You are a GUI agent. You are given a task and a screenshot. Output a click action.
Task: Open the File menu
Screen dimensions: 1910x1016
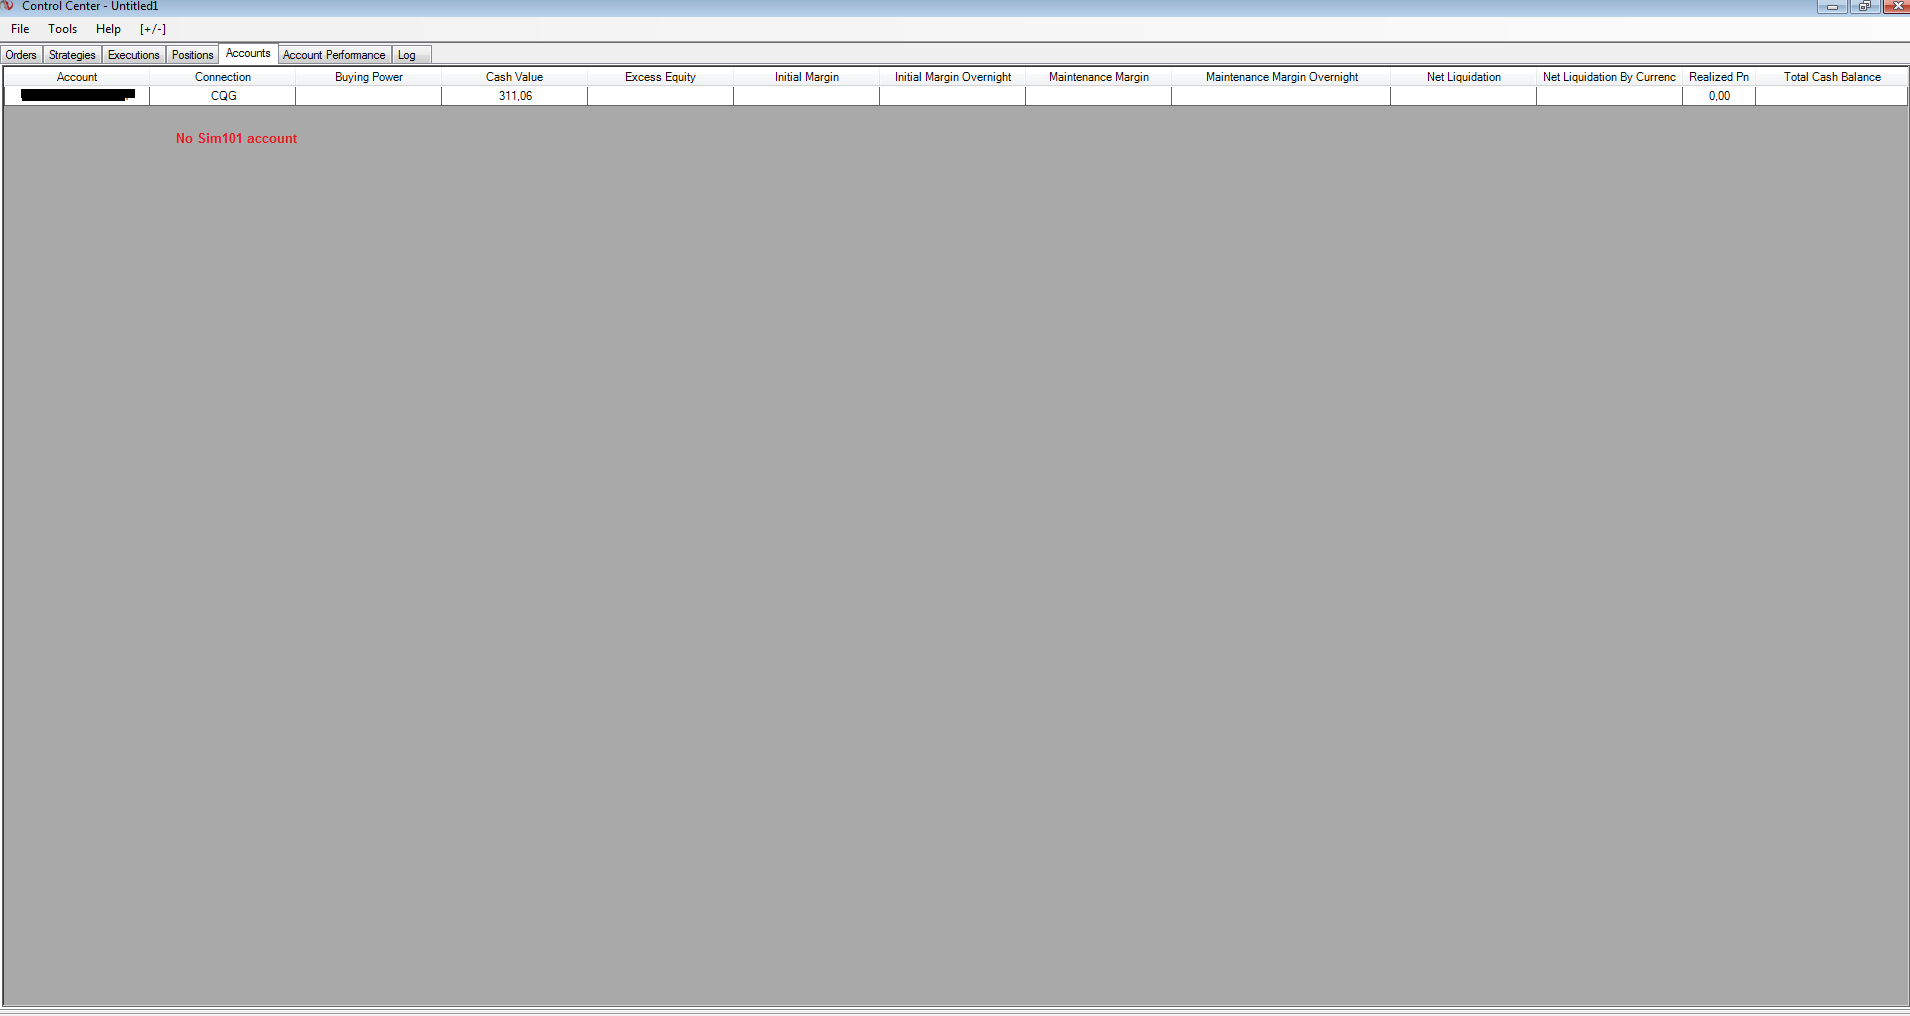[20, 29]
